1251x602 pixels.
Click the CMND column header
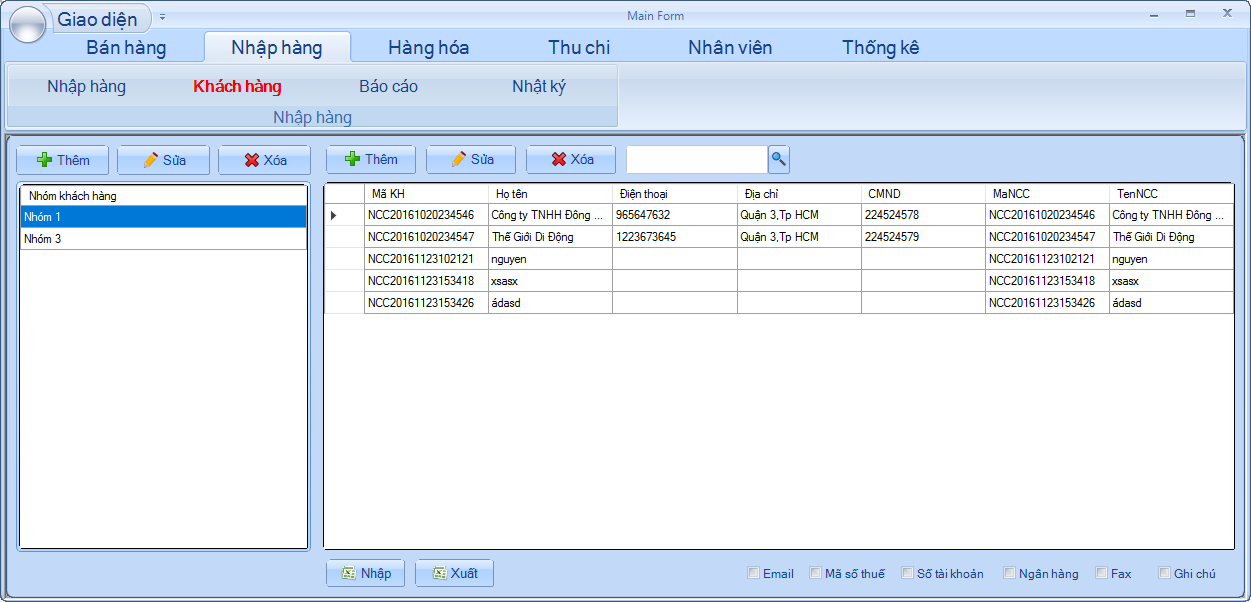pyautogui.click(x=923, y=193)
